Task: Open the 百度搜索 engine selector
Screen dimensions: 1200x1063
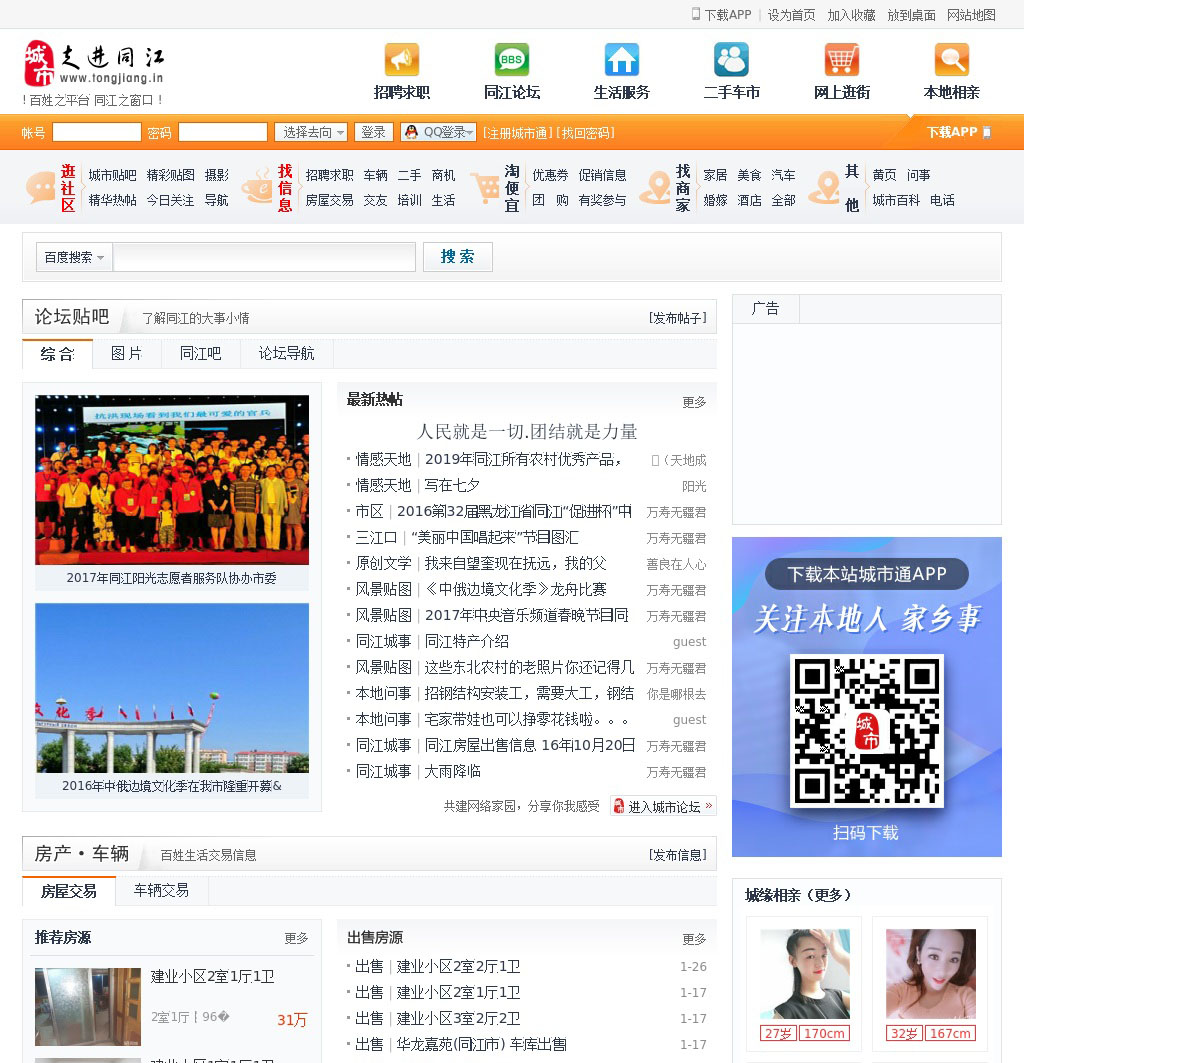Action: point(74,257)
